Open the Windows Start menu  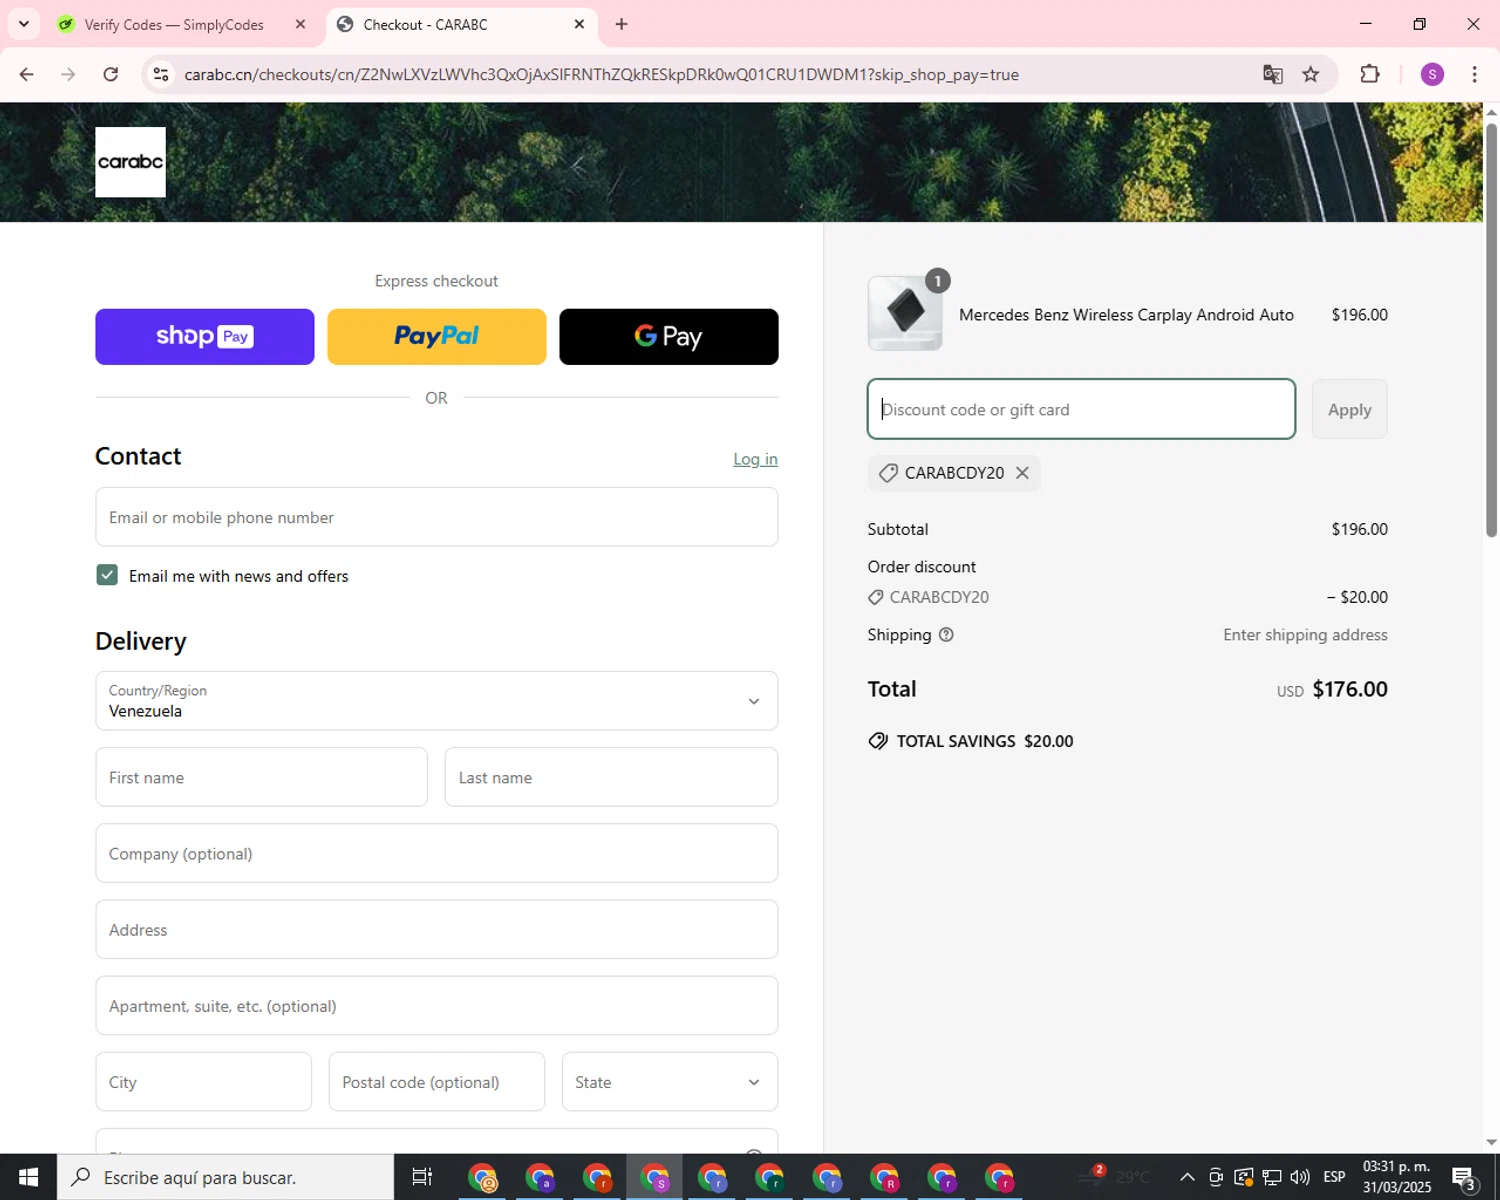click(x=28, y=1177)
